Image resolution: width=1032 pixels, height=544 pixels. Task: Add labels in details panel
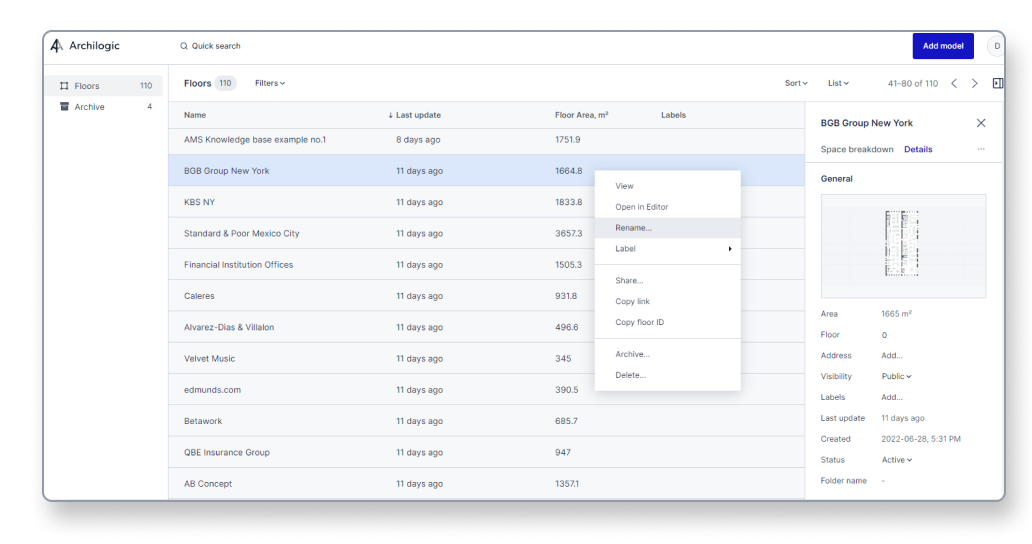[x=892, y=397]
